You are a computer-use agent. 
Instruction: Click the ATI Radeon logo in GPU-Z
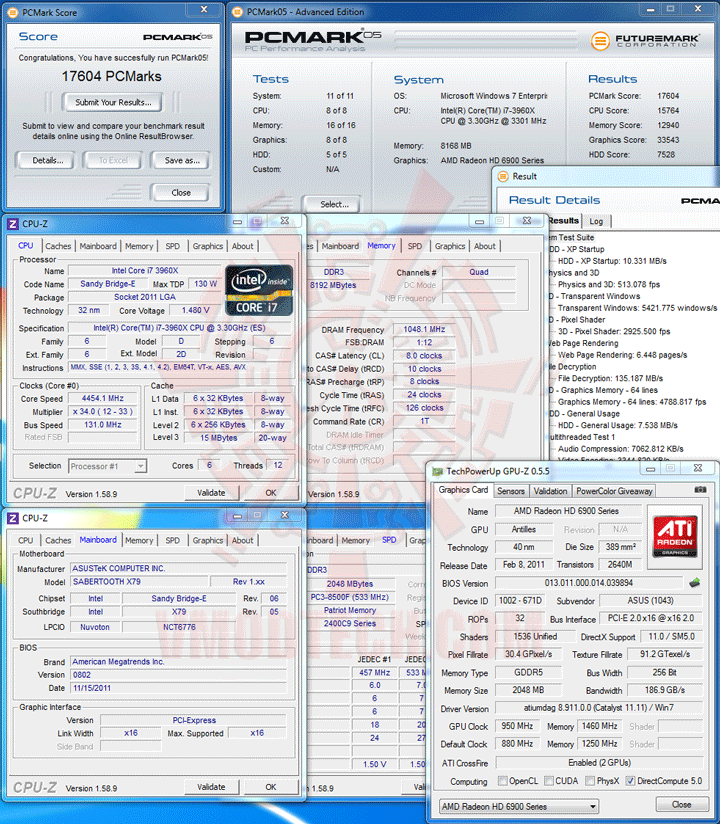(675, 537)
